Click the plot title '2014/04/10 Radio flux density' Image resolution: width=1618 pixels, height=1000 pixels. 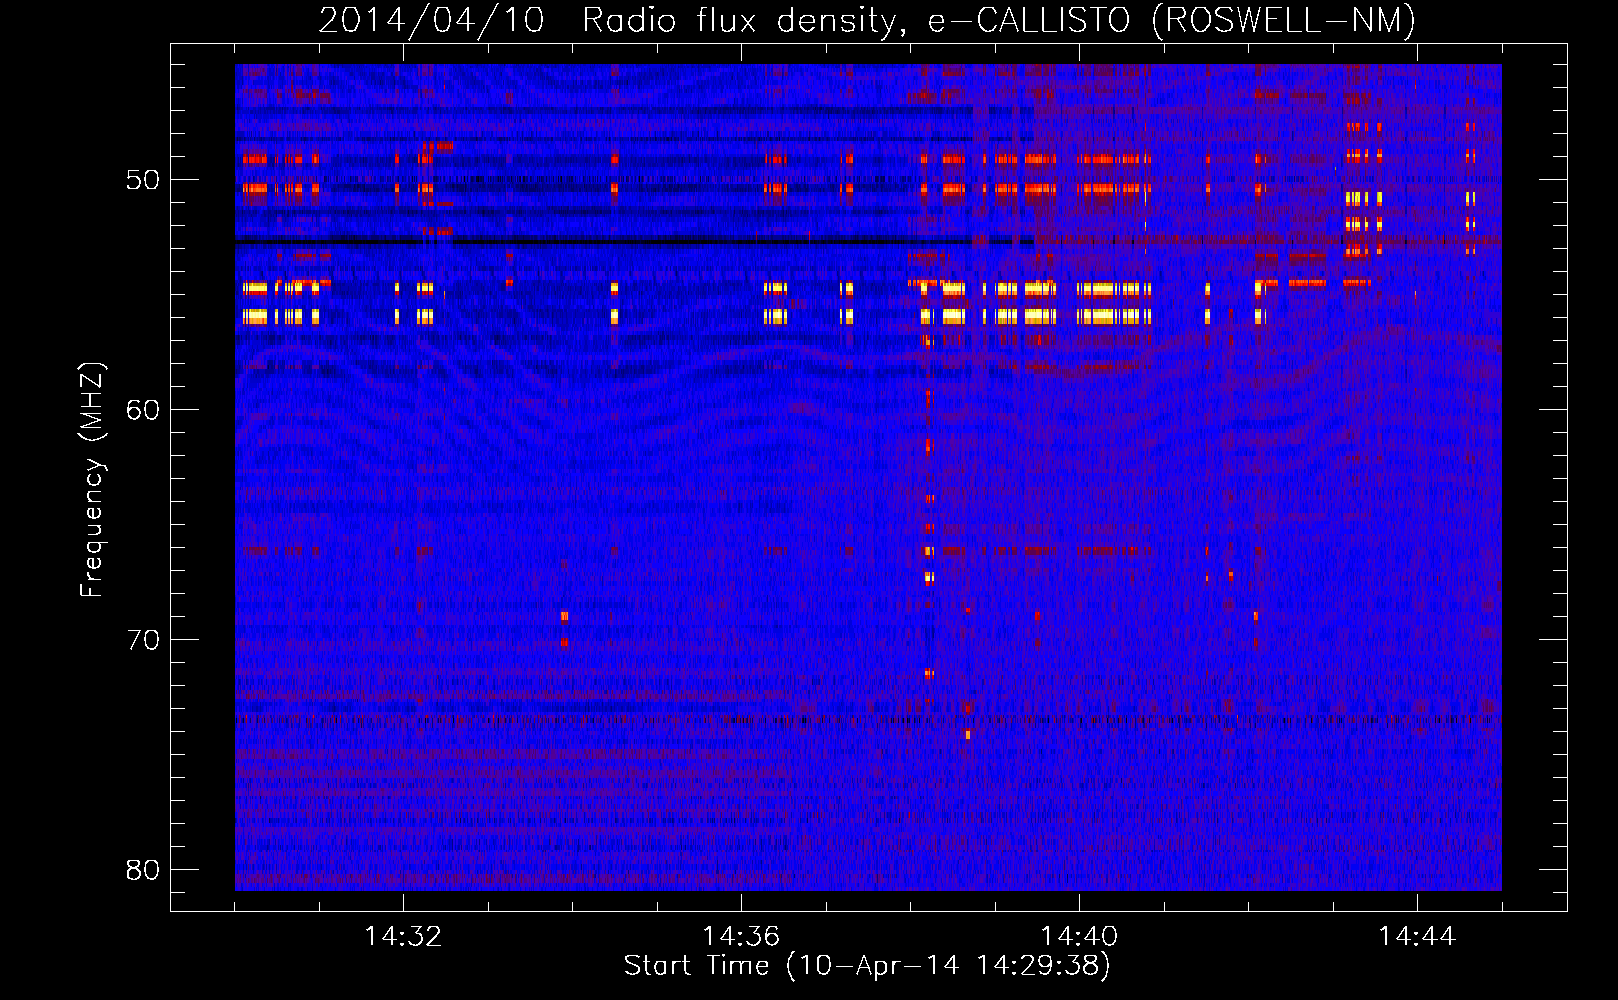867,20
